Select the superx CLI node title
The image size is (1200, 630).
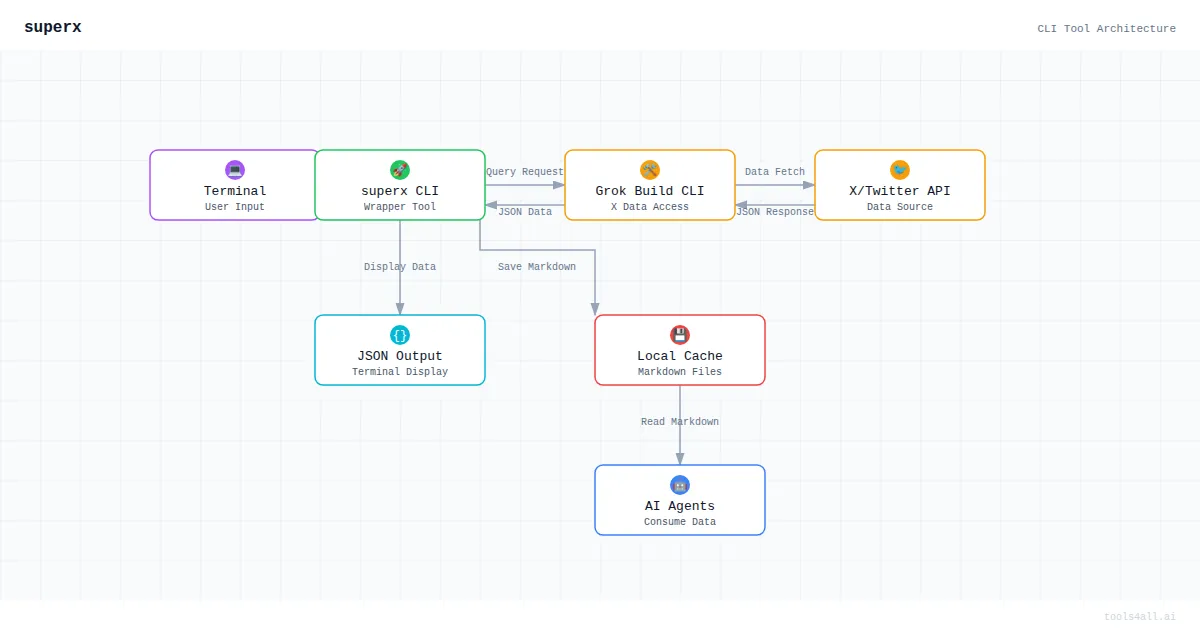pyautogui.click(x=400, y=191)
